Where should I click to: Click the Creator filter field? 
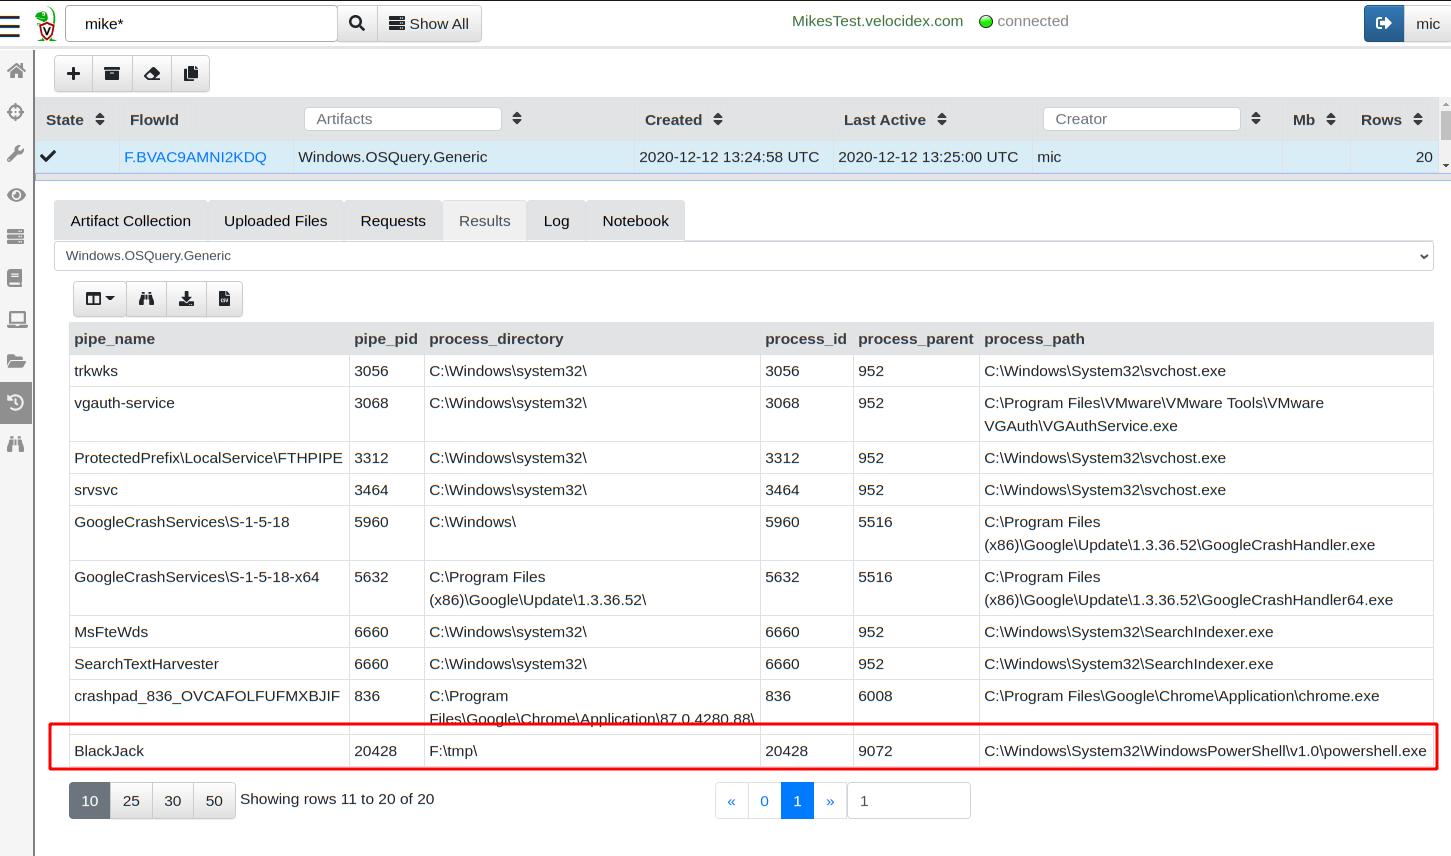(x=1141, y=119)
